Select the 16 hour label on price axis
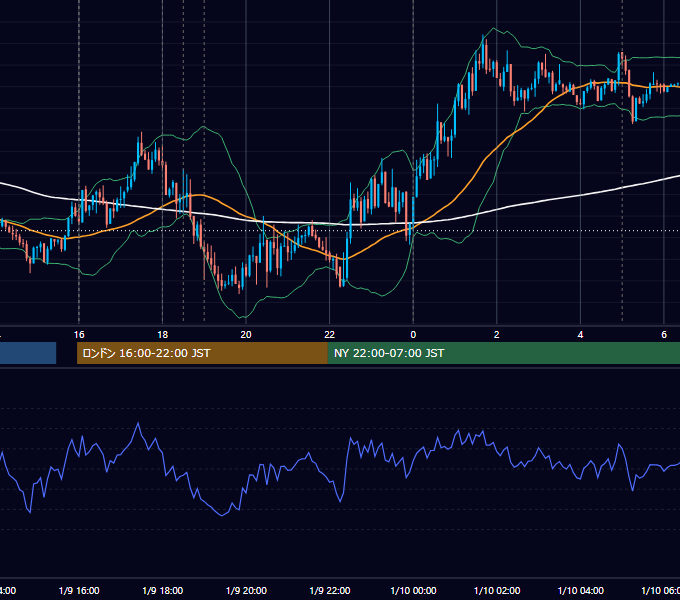Screen dimensions: 680x600 [79, 334]
